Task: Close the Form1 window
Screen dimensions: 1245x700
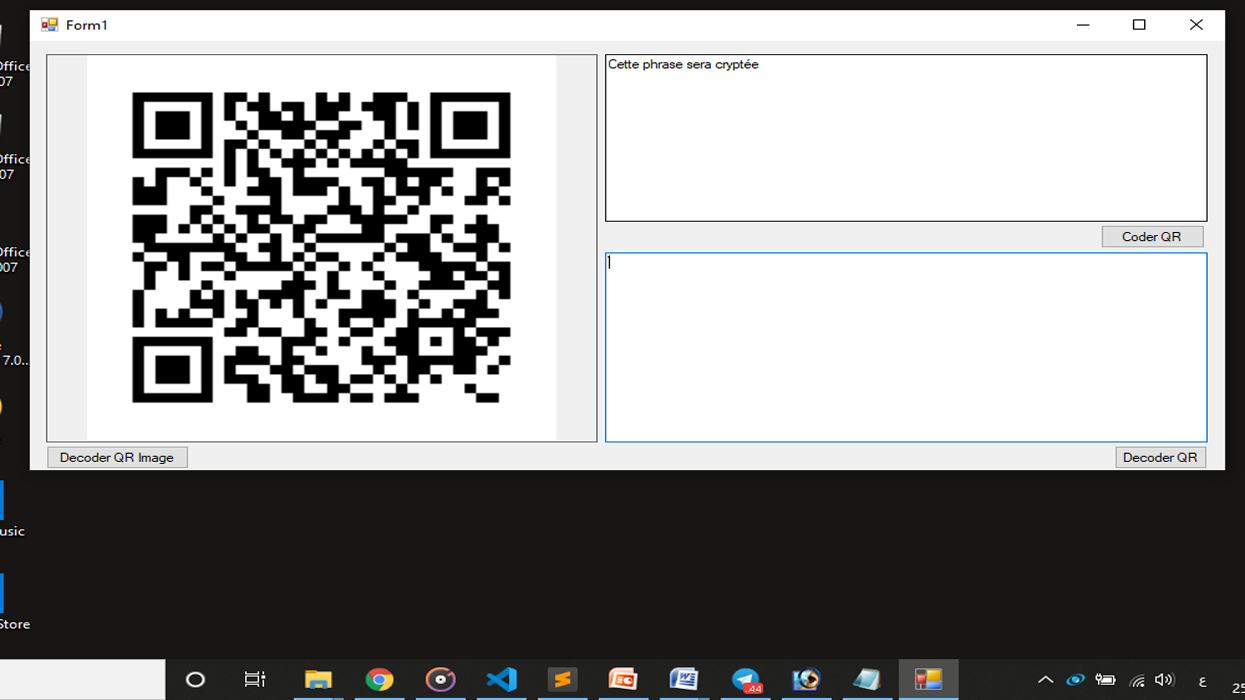Action: coord(1196,25)
